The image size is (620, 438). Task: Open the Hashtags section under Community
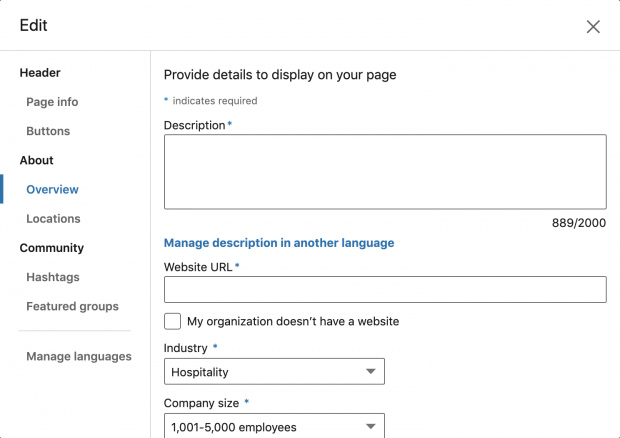[x=53, y=277]
